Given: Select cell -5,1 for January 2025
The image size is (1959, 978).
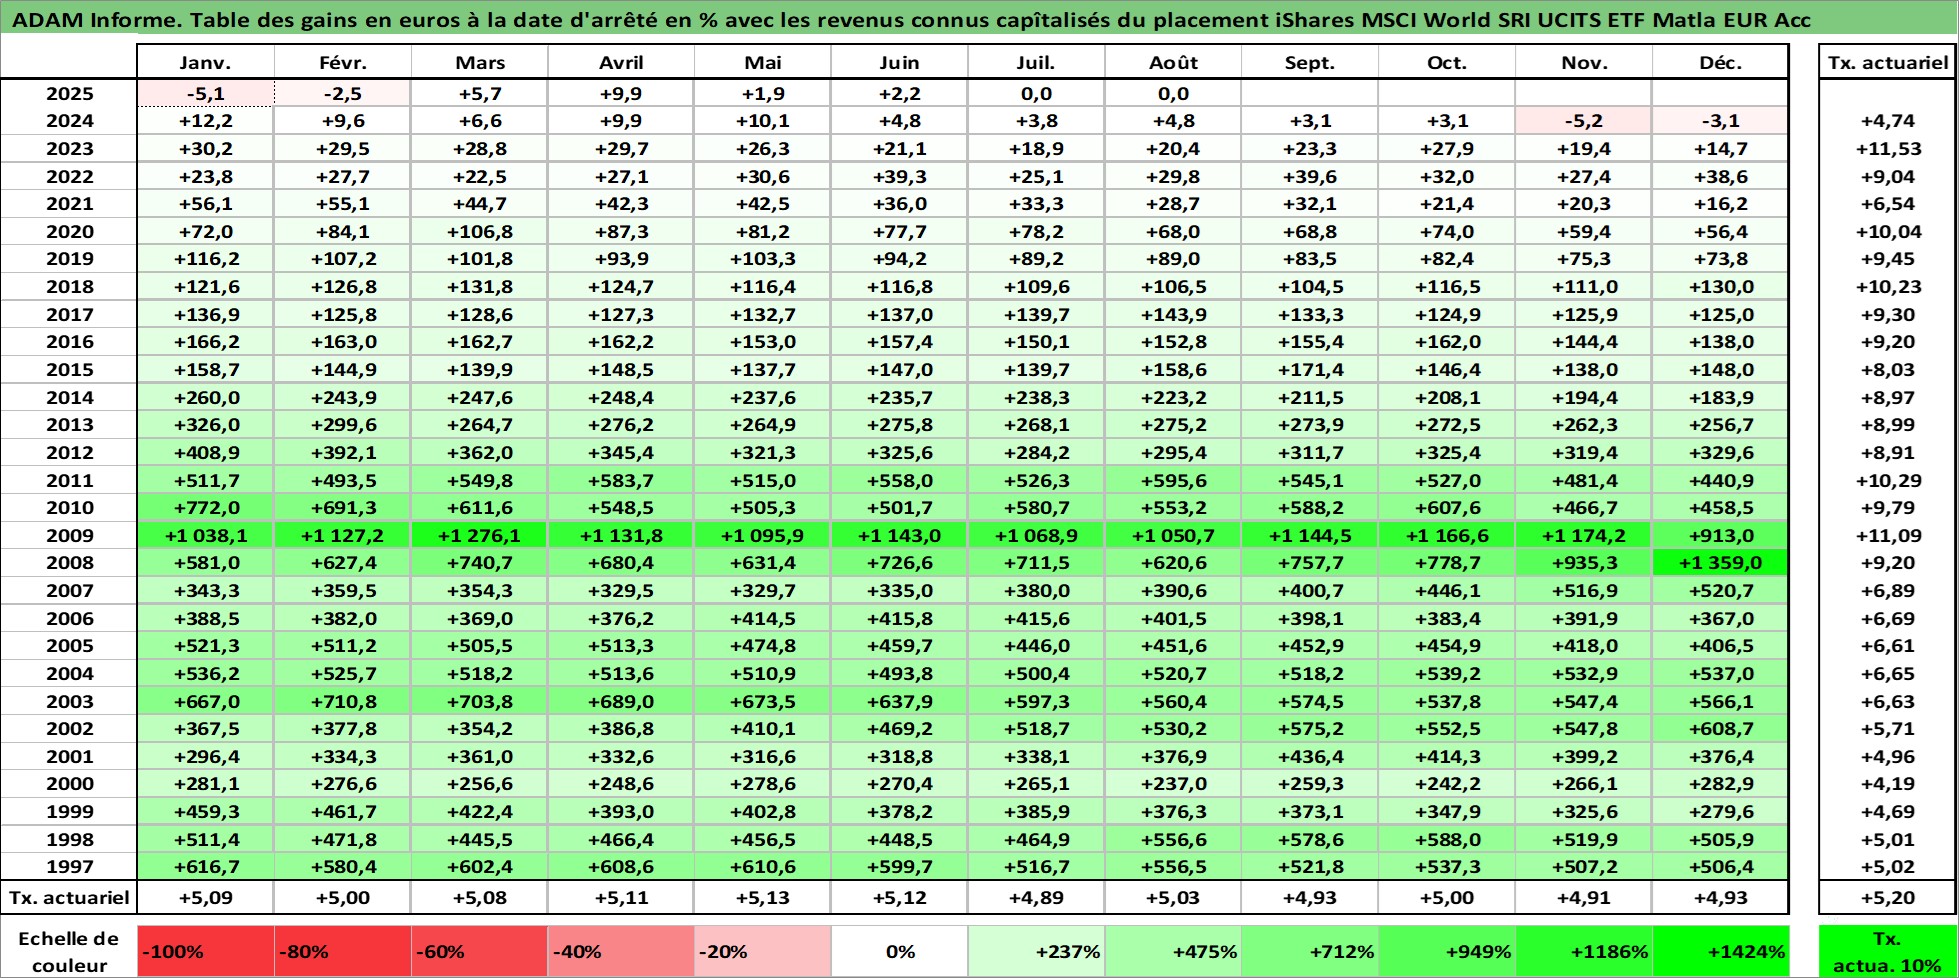Looking at the screenshot, I should 205,94.
